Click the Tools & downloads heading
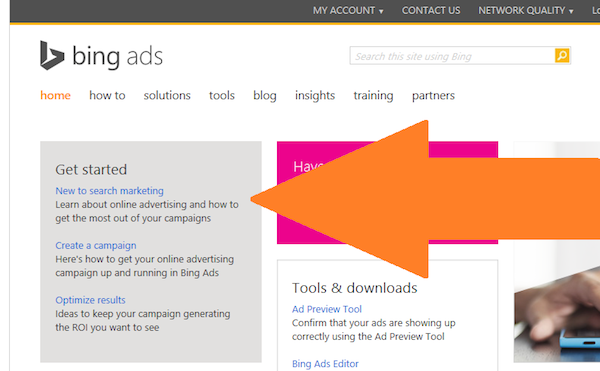Screen dimensions: 600x371 (355, 288)
